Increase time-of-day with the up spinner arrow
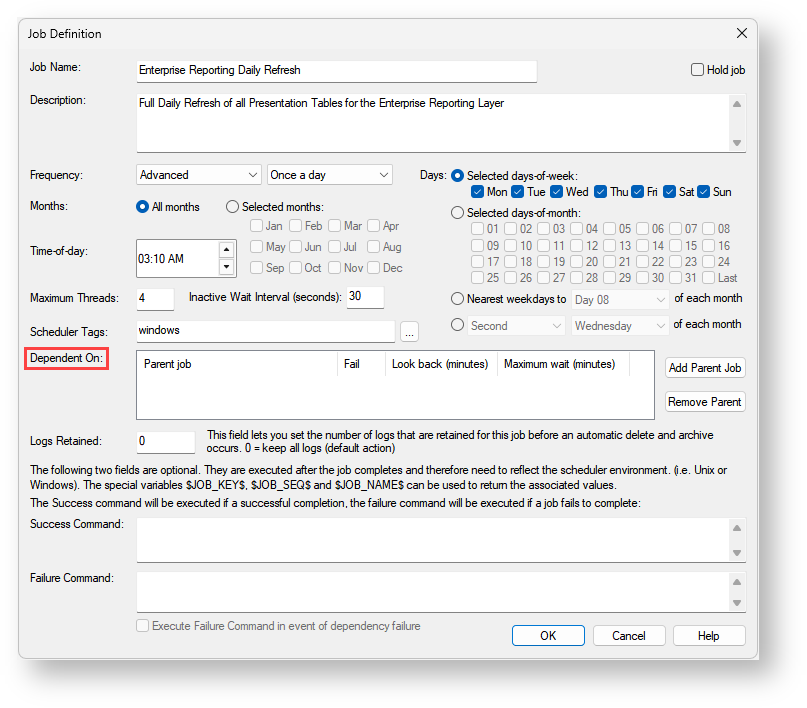Screen dimensions: 807x708 [226, 250]
